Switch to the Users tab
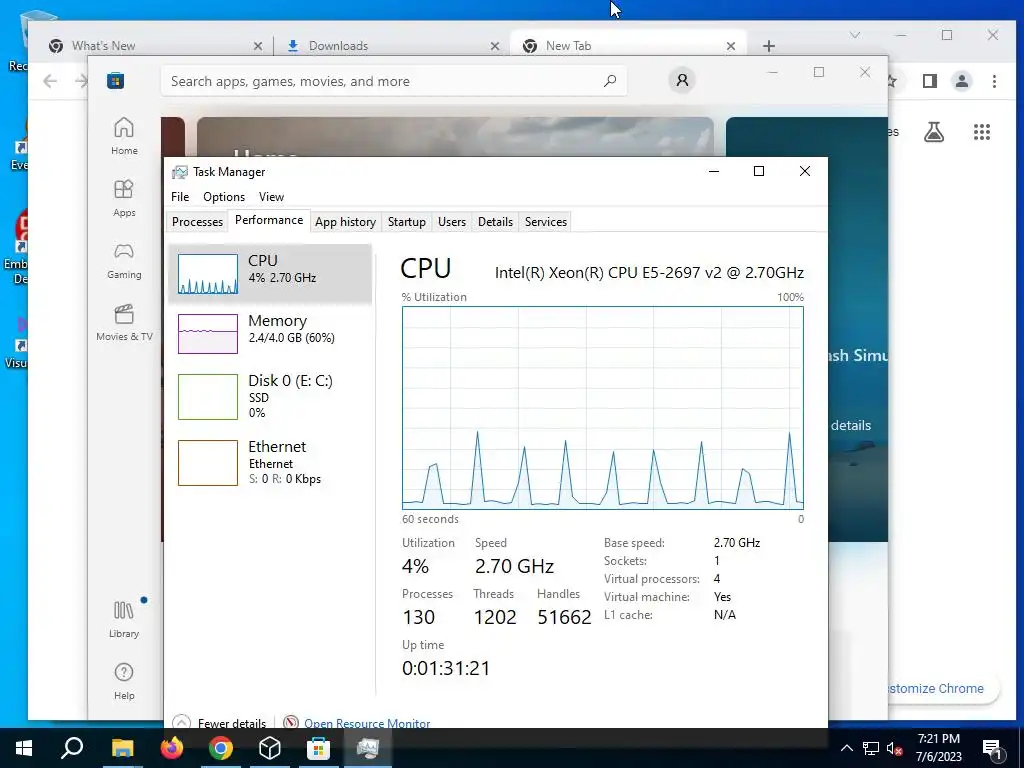The height and width of the screenshot is (768, 1024). 451,221
